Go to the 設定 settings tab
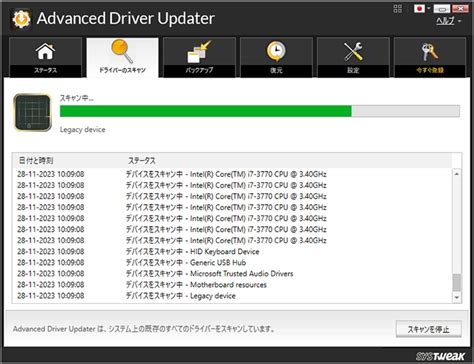 [353, 57]
